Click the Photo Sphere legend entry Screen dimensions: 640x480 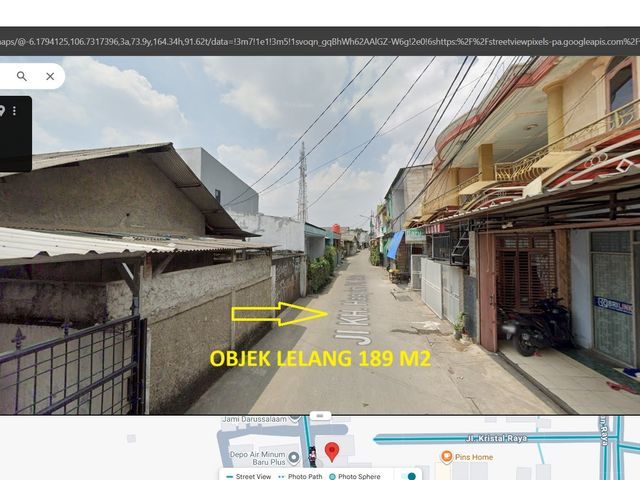click(355, 476)
